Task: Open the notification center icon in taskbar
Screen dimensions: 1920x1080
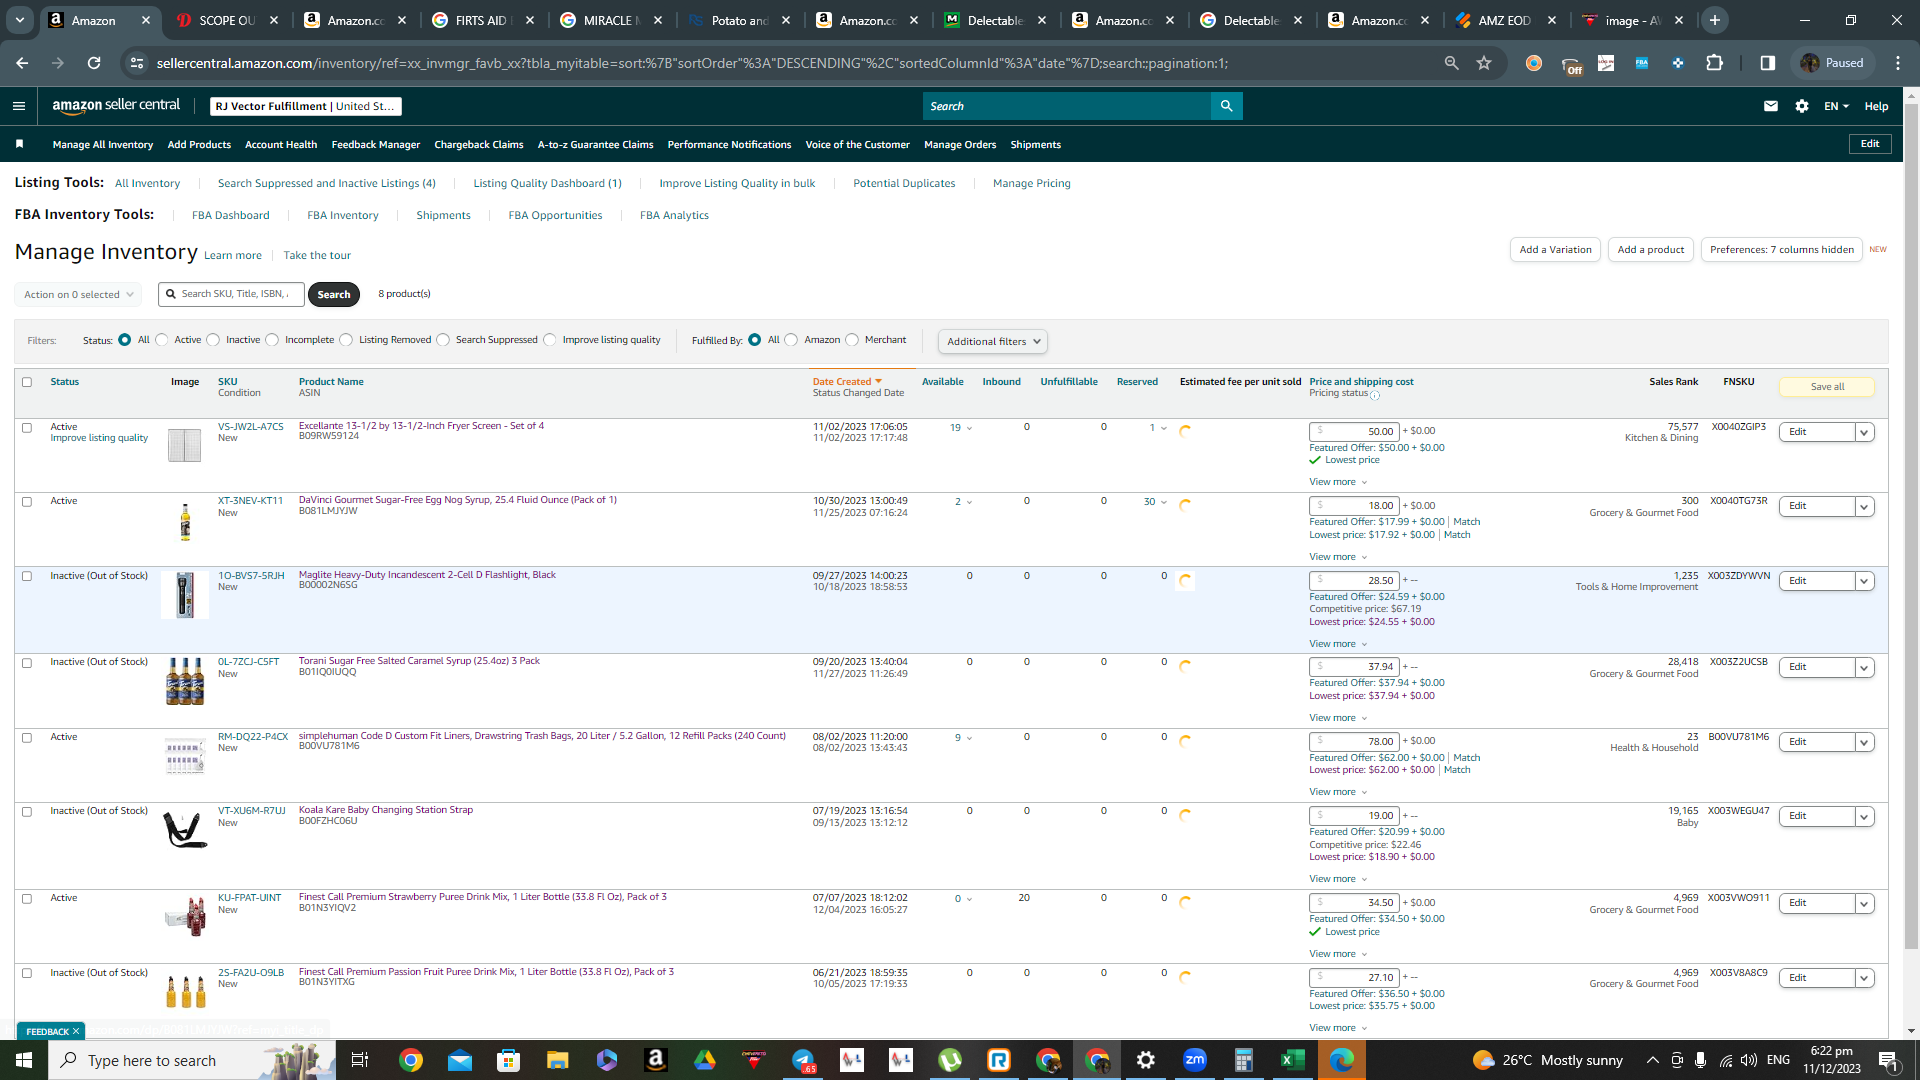Action: pyautogui.click(x=1888, y=1060)
